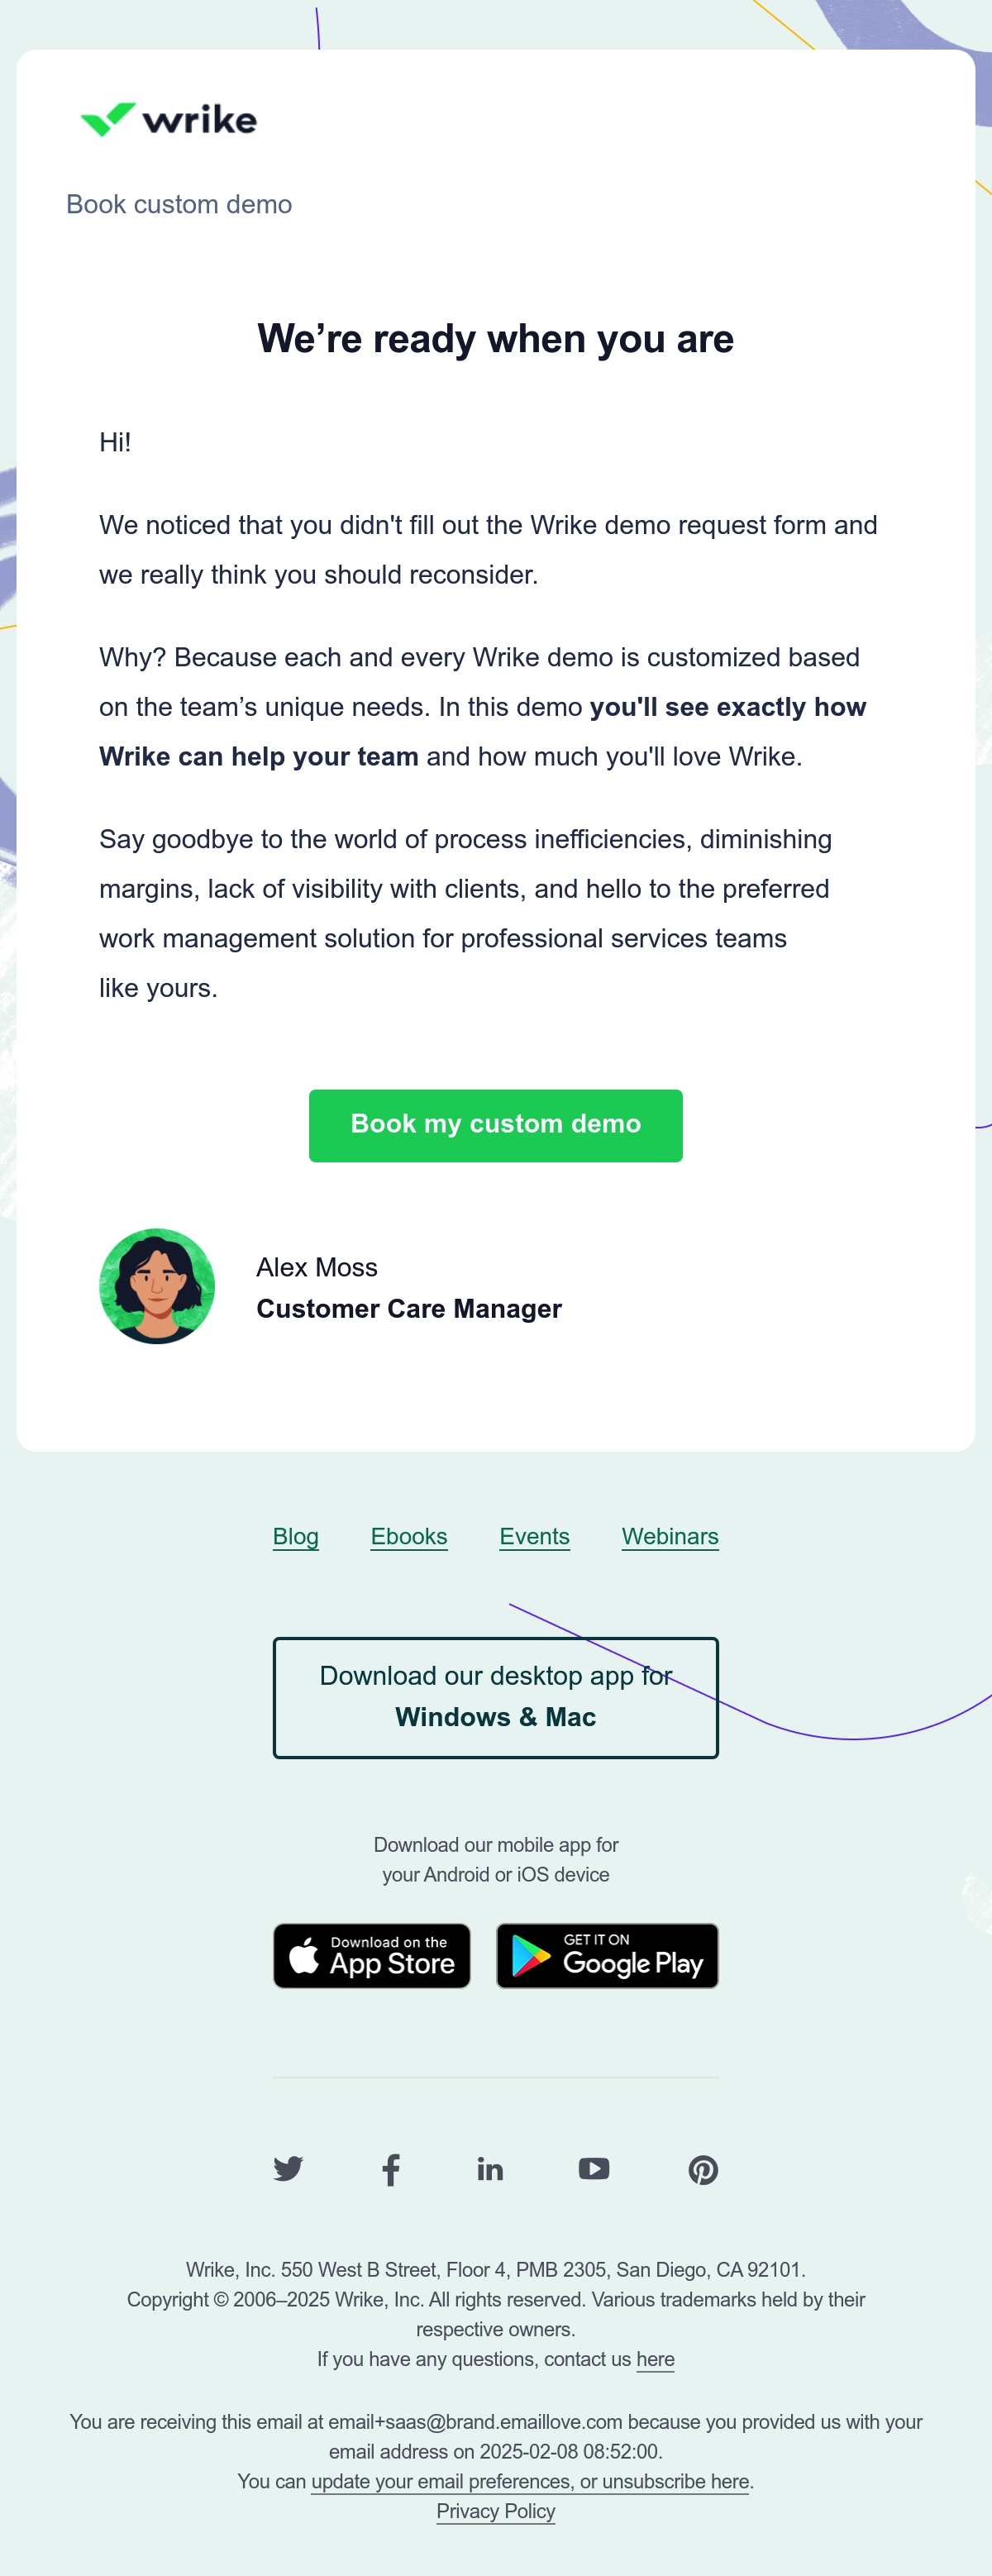The width and height of the screenshot is (992, 2576).
Task: Click update email preferences or unsubscribe link
Action: tap(530, 2481)
